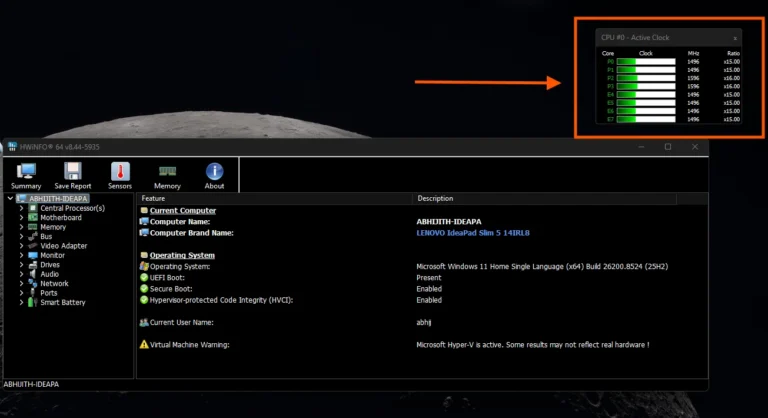Viewport: 768px width, 418px height.
Task: Click the E7 core clock bar
Action: pyautogui.click(x=646, y=119)
